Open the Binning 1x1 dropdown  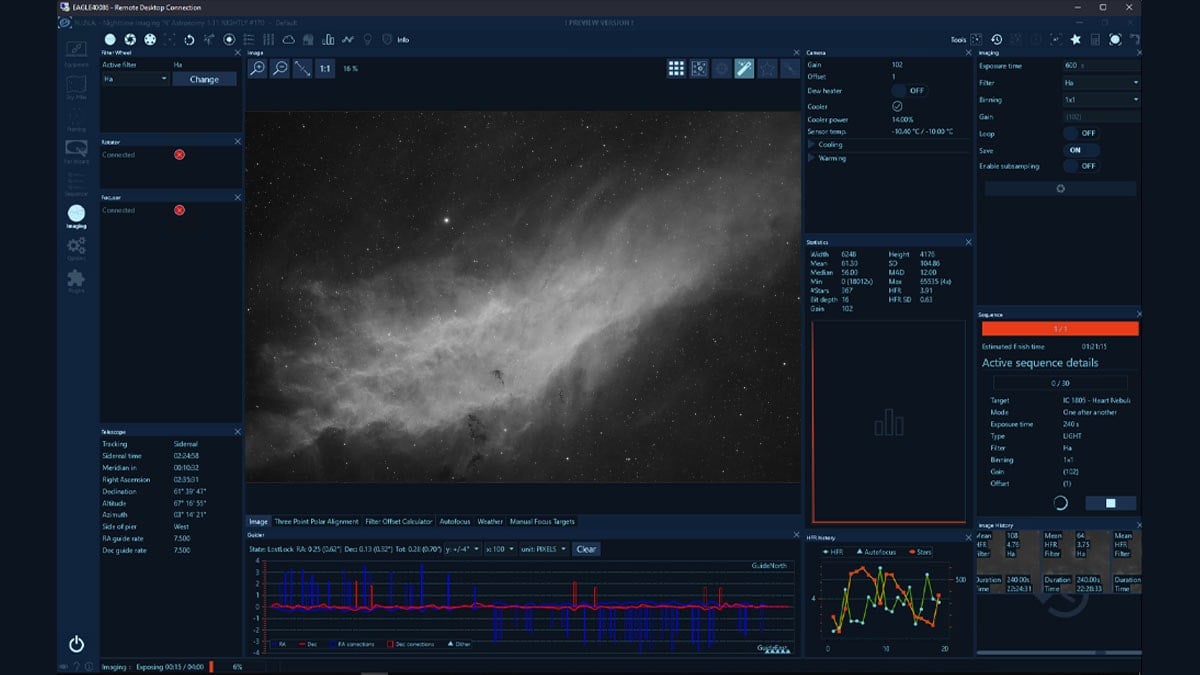point(1100,100)
